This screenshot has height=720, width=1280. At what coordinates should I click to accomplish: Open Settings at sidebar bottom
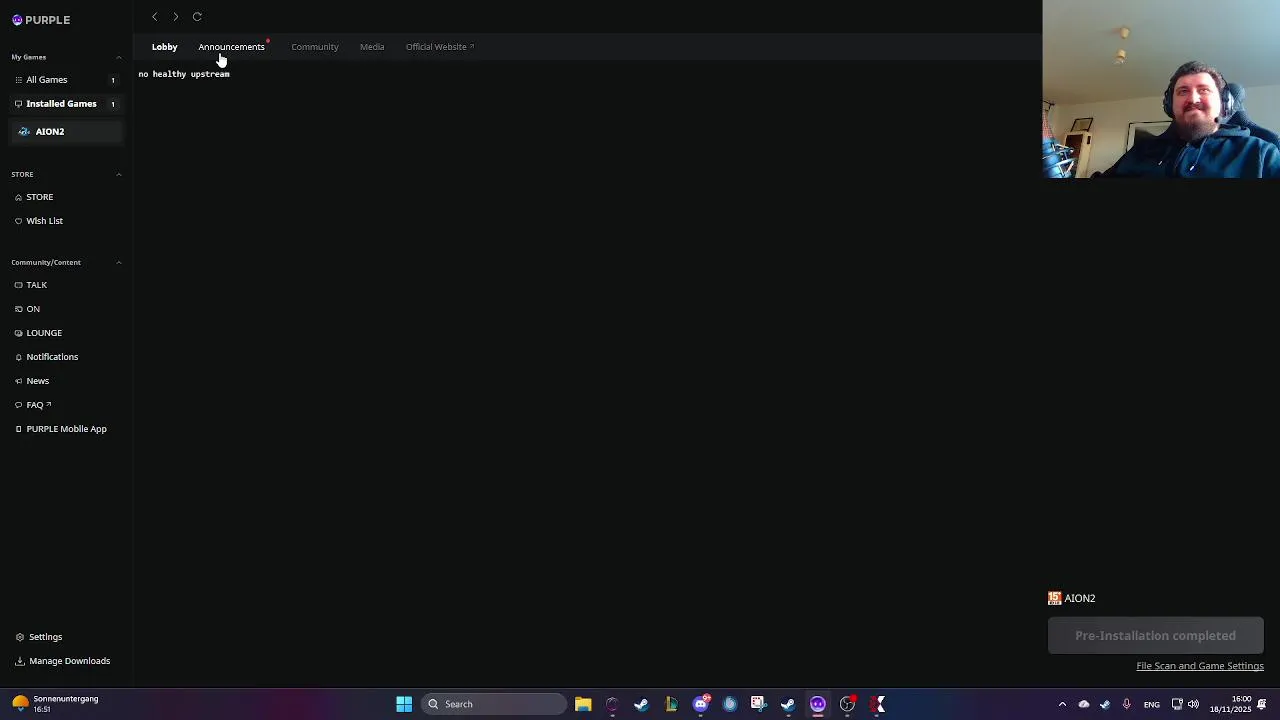[x=40, y=637]
